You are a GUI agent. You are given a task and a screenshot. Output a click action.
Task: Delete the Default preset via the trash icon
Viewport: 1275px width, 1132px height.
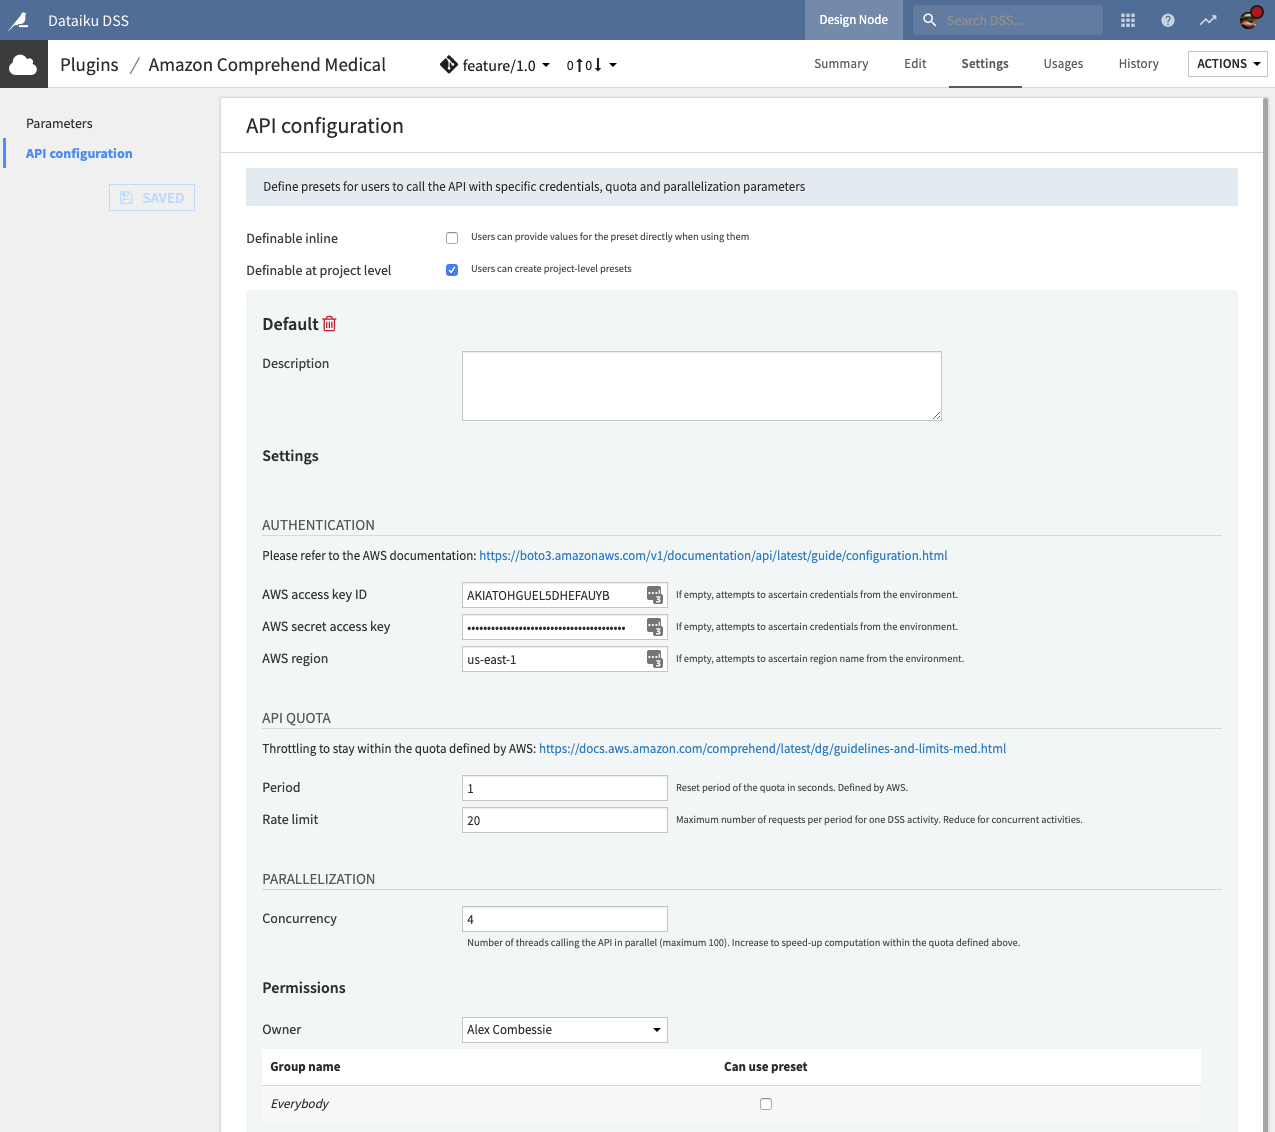330,323
